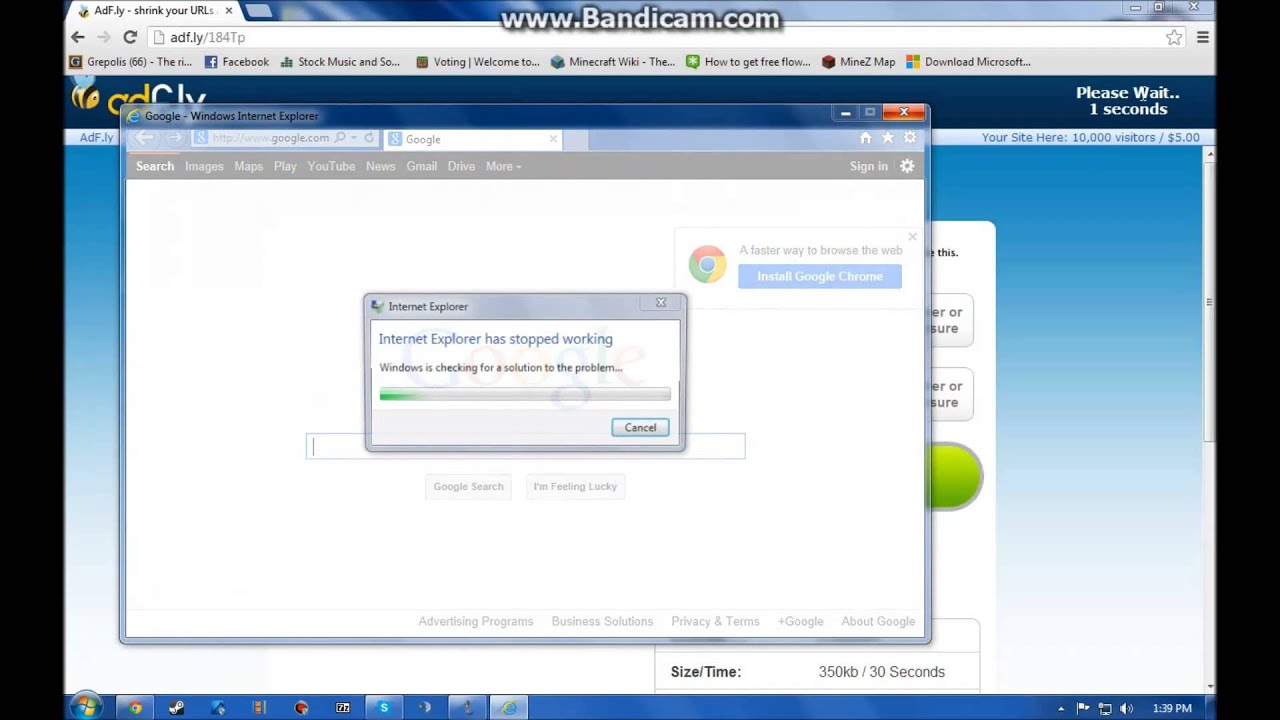Click the Internet Explorer Home icon
The height and width of the screenshot is (720, 1280).
pyautogui.click(x=866, y=138)
